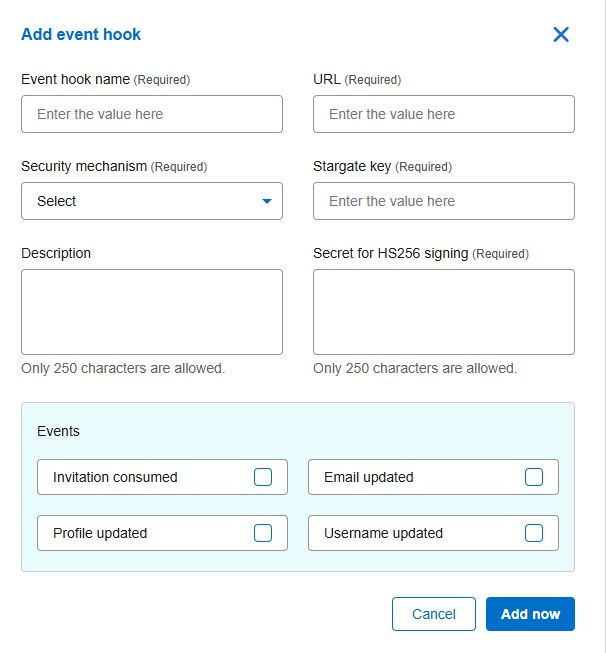
Task: Click inside the Description text area
Action: tap(152, 312)
